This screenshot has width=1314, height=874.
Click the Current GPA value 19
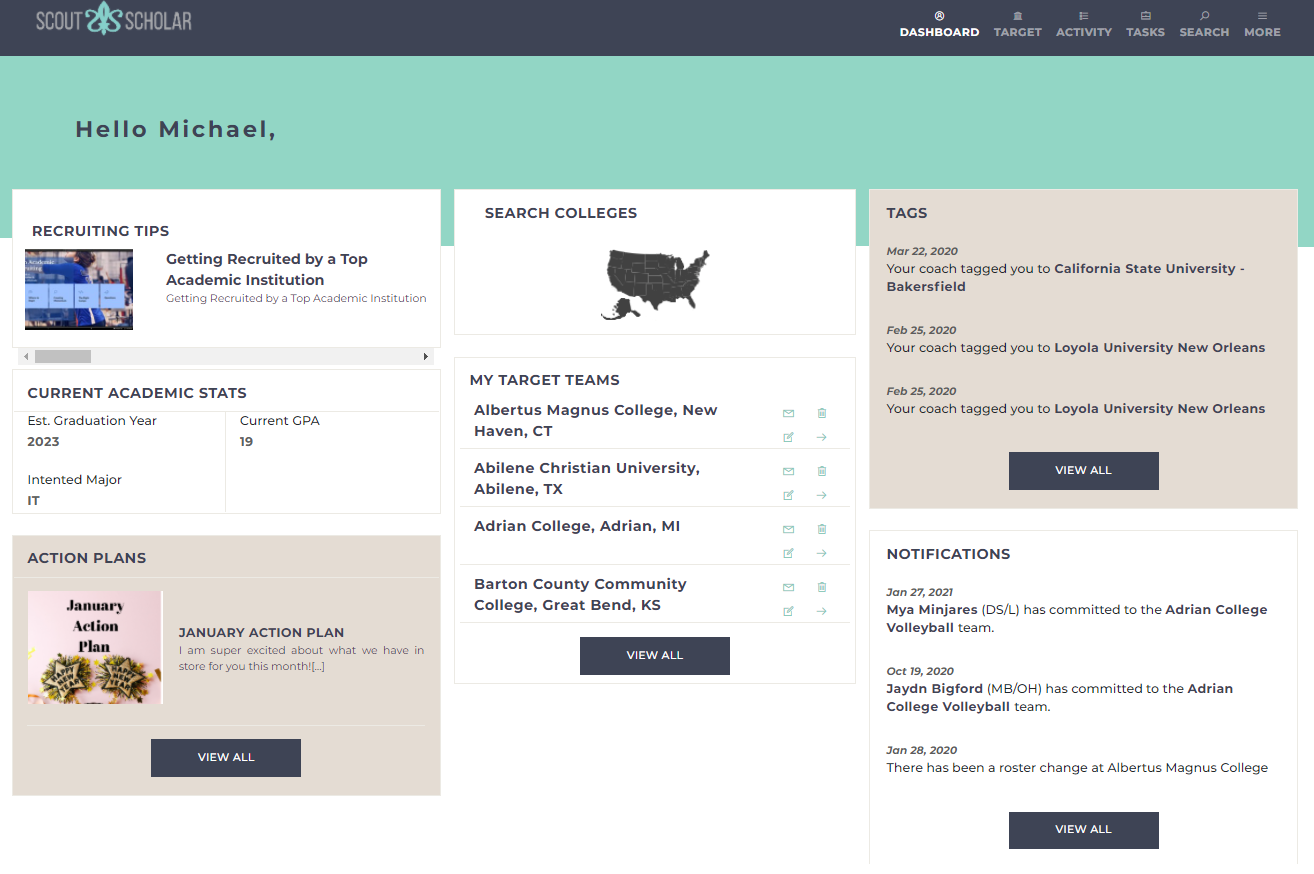tap(246, 442)
